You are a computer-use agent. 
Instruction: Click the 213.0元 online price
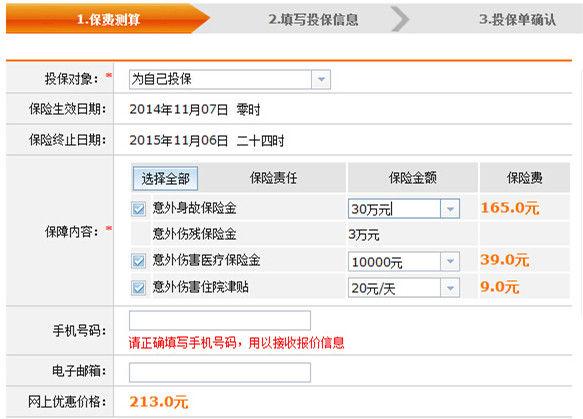pyautogui.click(x=159, y=402)
